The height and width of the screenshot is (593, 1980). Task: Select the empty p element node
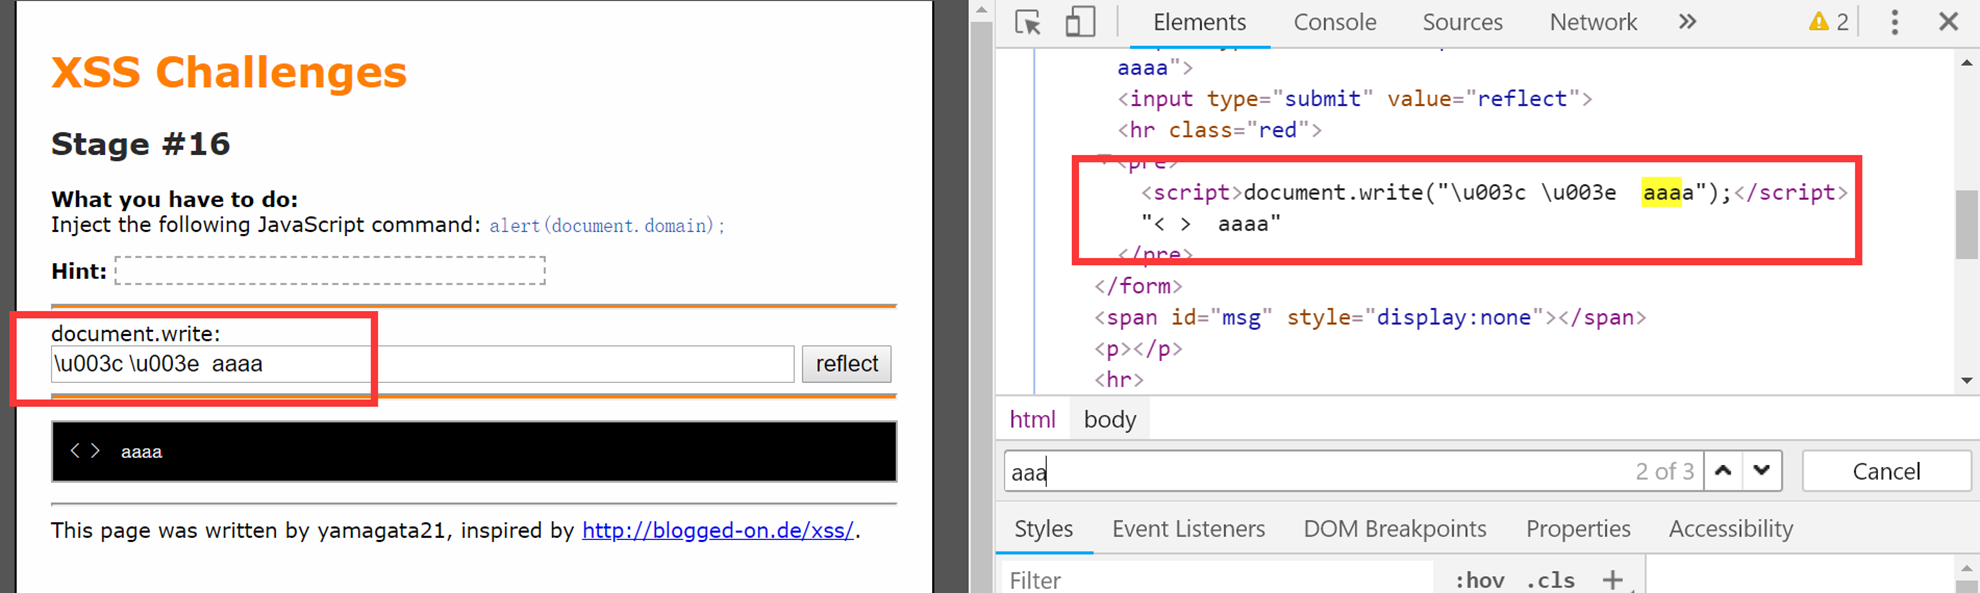[1137, 349]
